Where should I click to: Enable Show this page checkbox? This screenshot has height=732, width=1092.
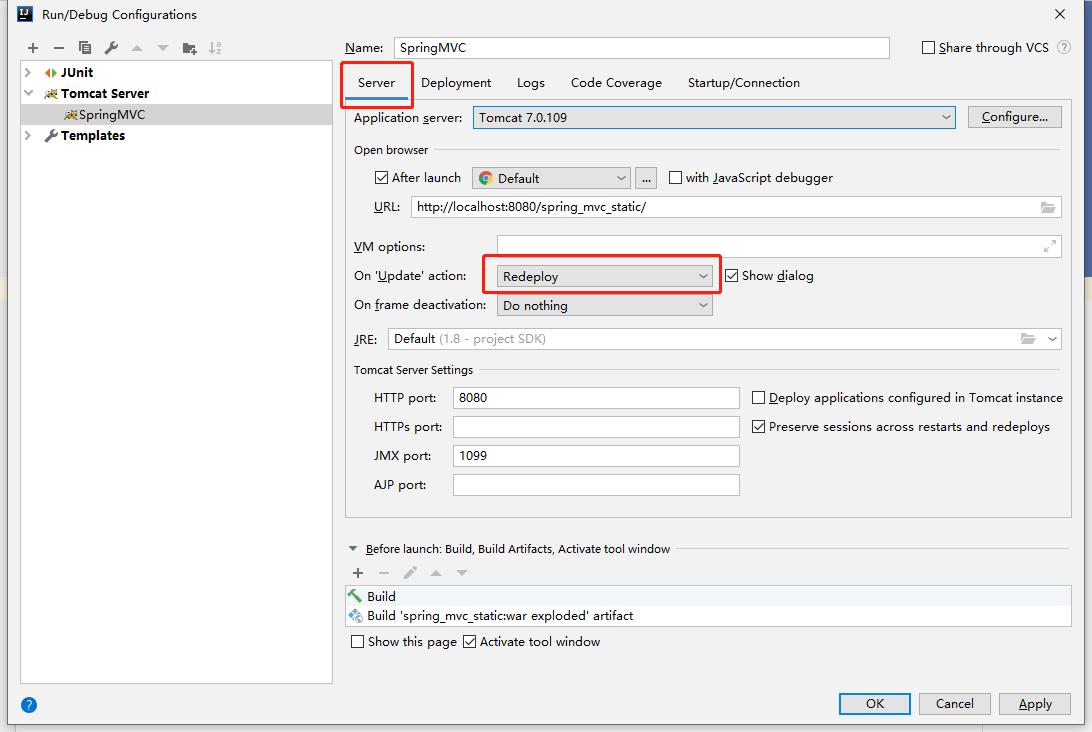pyautogui.click(x=357, y=641)
